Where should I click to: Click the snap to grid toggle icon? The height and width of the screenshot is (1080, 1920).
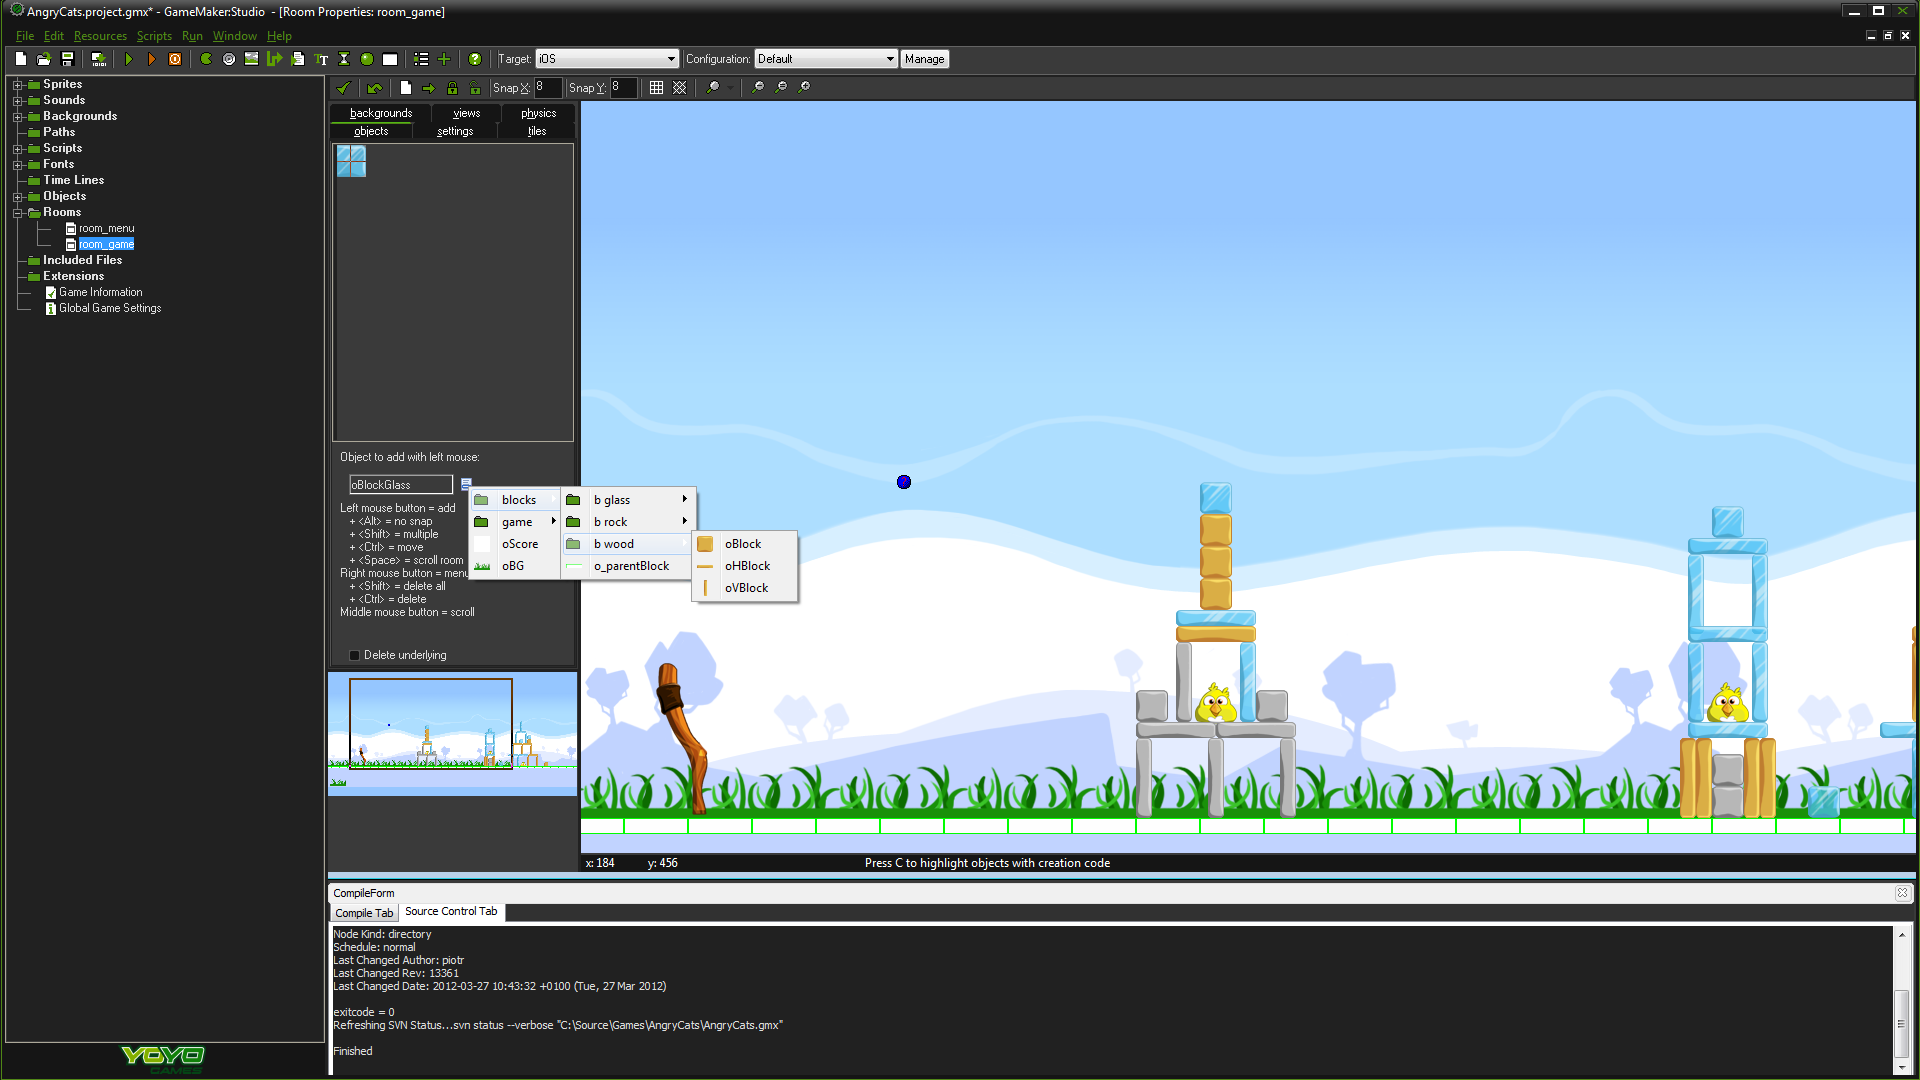coord(655,86)
